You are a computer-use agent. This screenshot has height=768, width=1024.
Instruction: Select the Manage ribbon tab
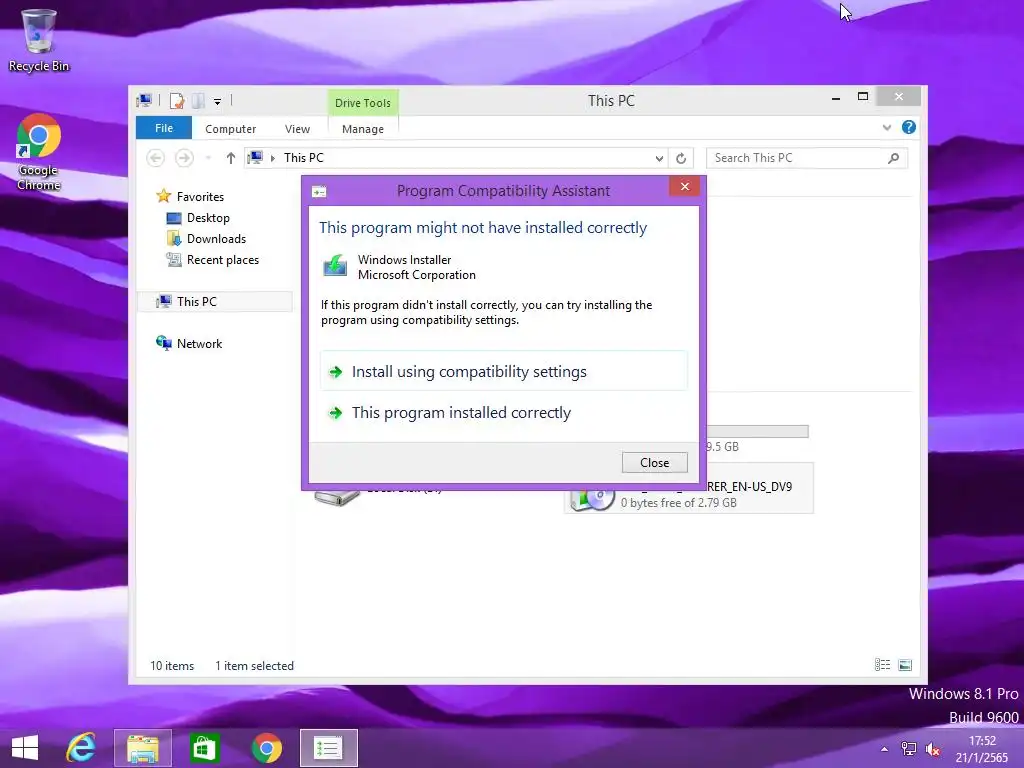(x=362, y=129)
